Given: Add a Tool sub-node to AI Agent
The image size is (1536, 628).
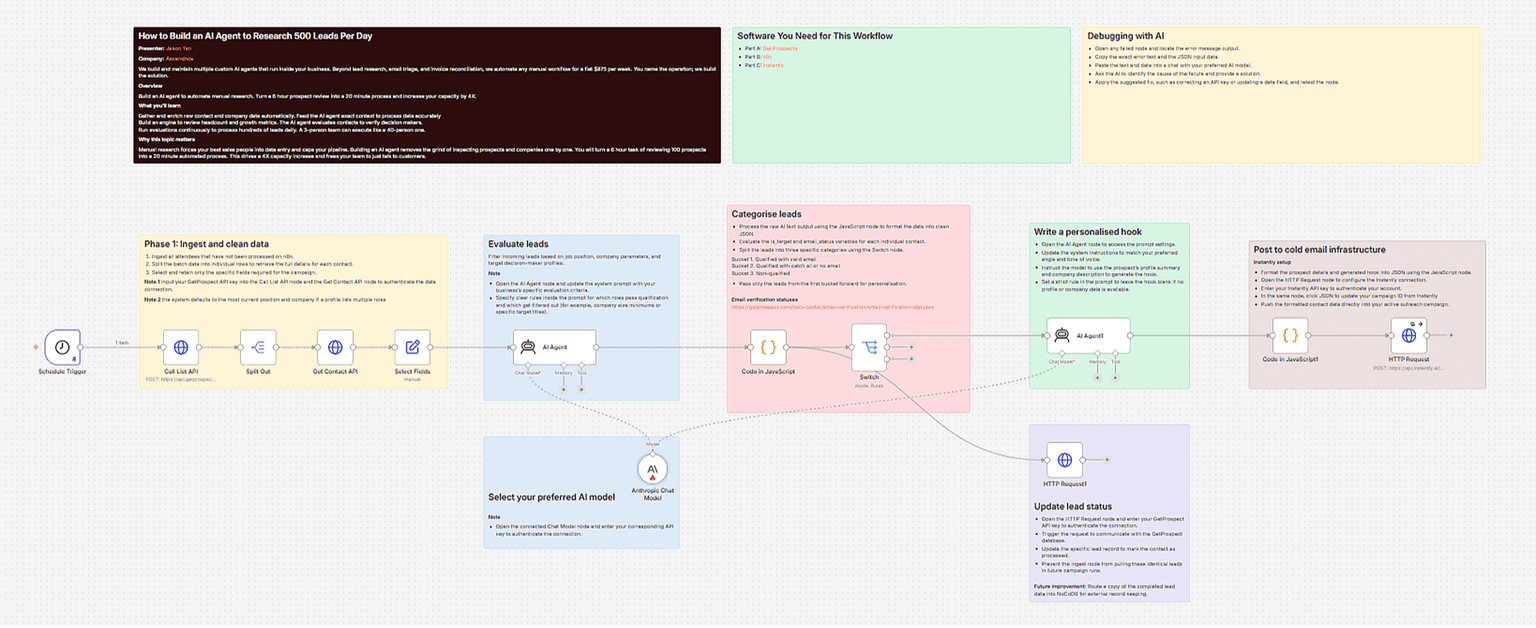Looking at the screenshot, I should [x=581, y=389].
